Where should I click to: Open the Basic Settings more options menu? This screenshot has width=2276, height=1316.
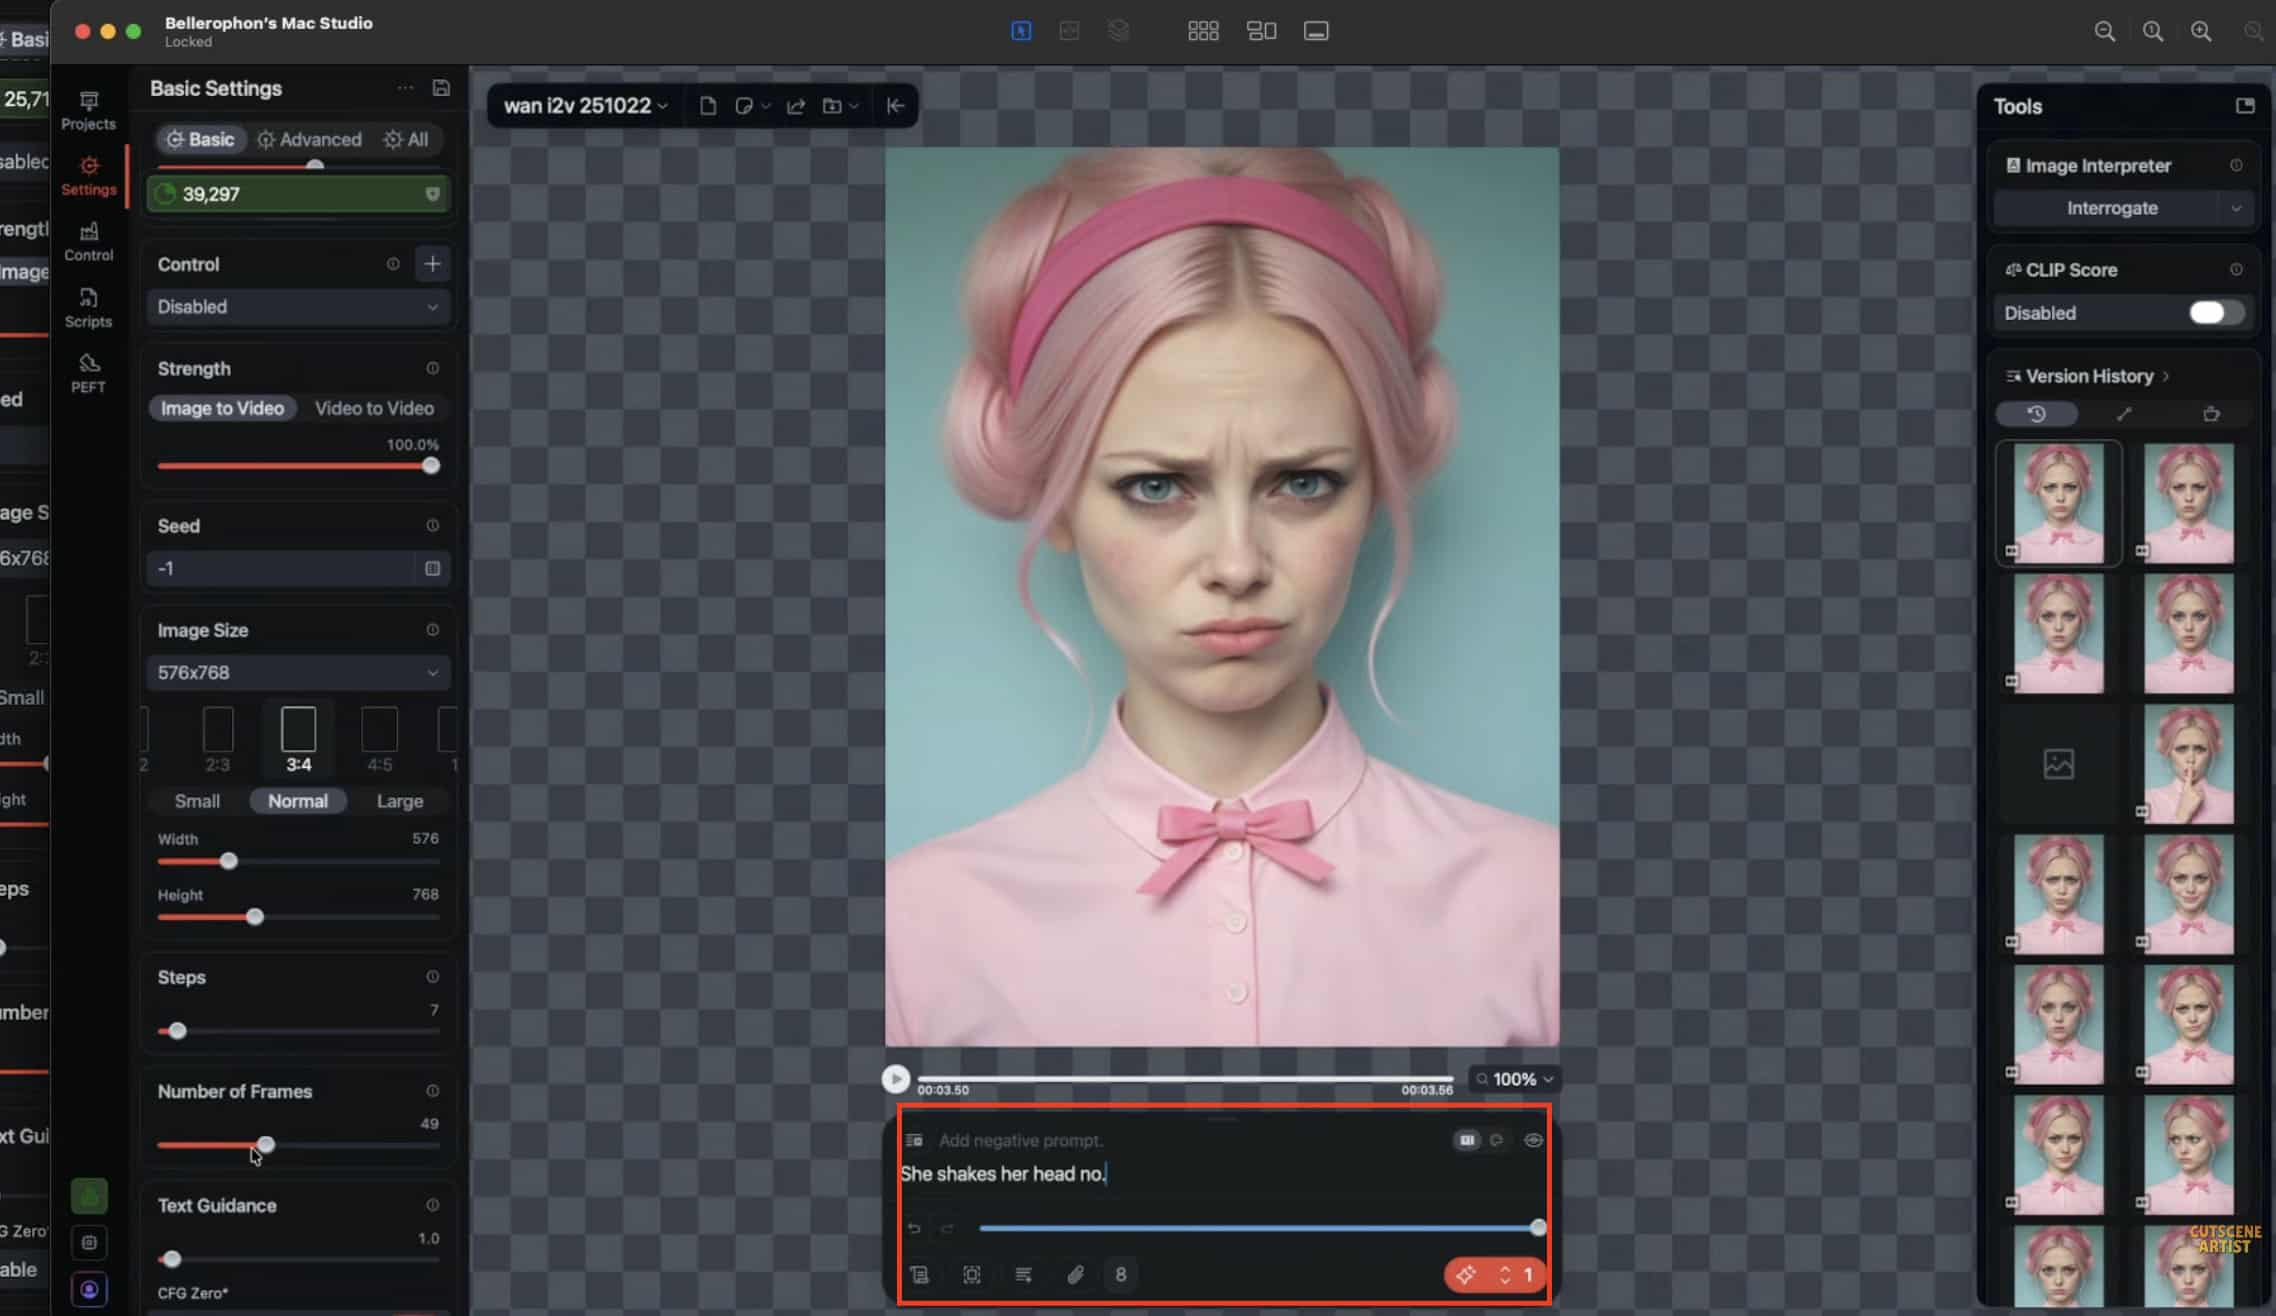(x=405, y=88)
